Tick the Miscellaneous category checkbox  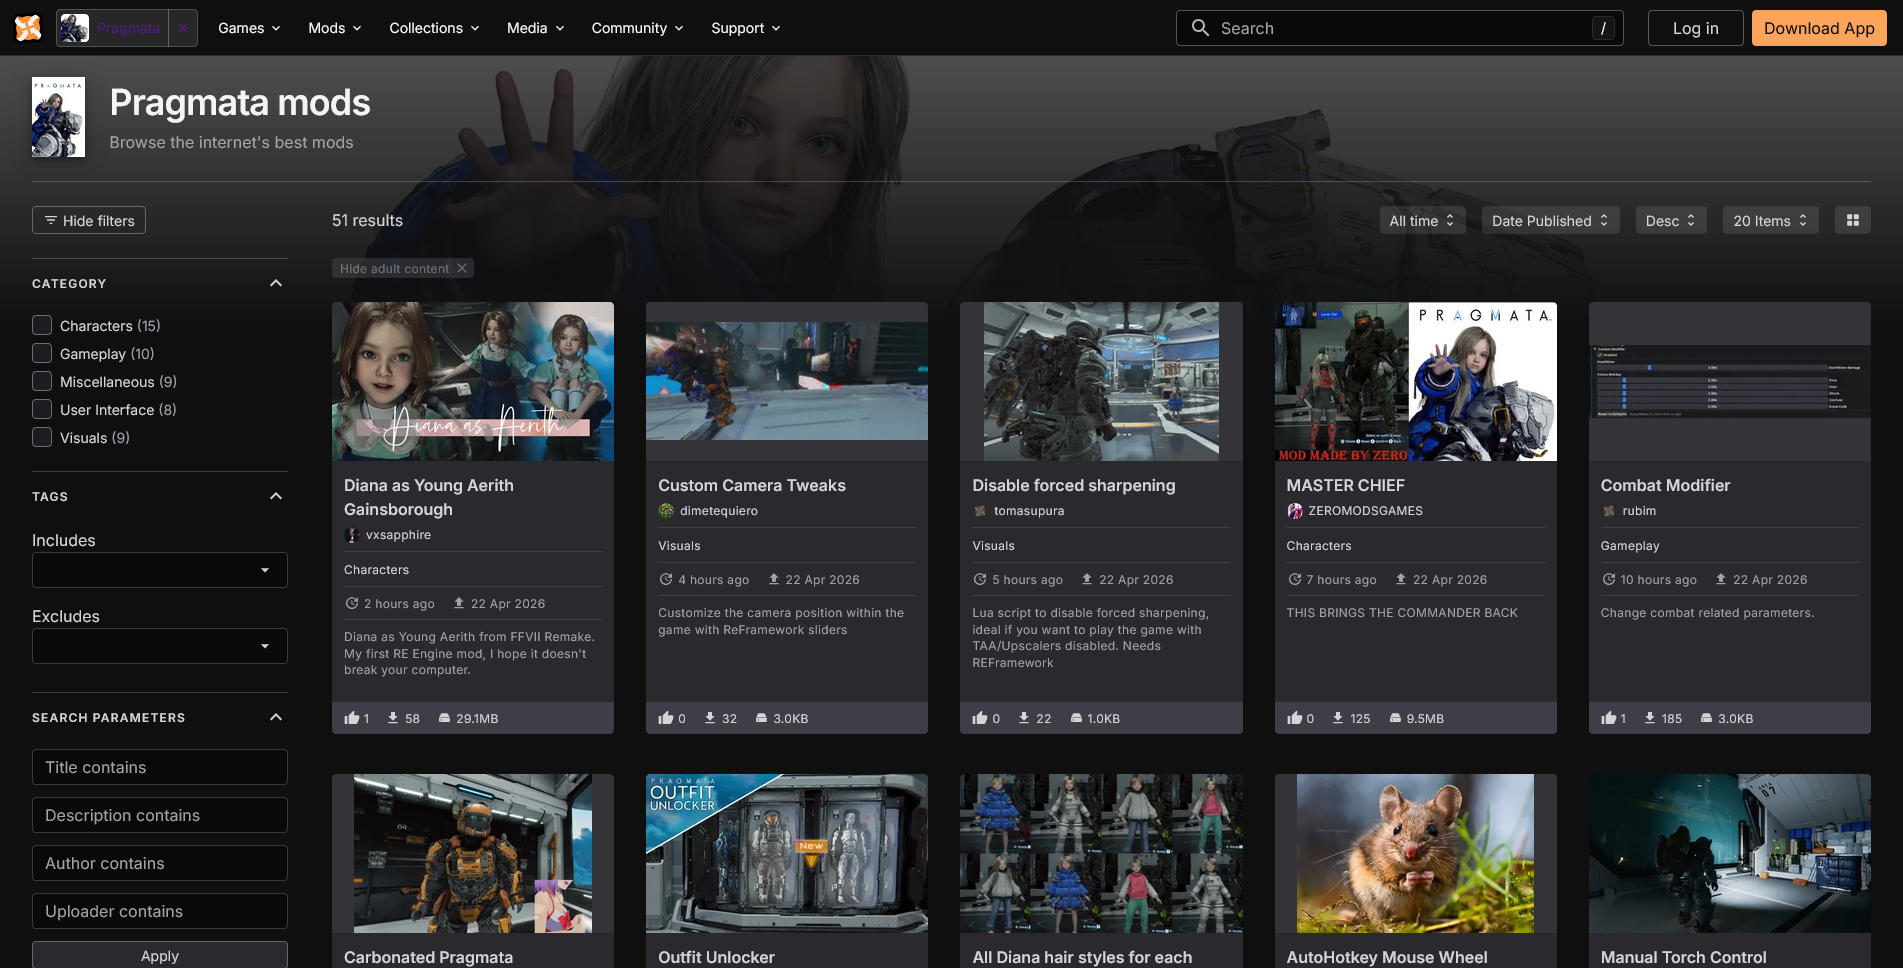pyautogui.click(x=42, y=381)
